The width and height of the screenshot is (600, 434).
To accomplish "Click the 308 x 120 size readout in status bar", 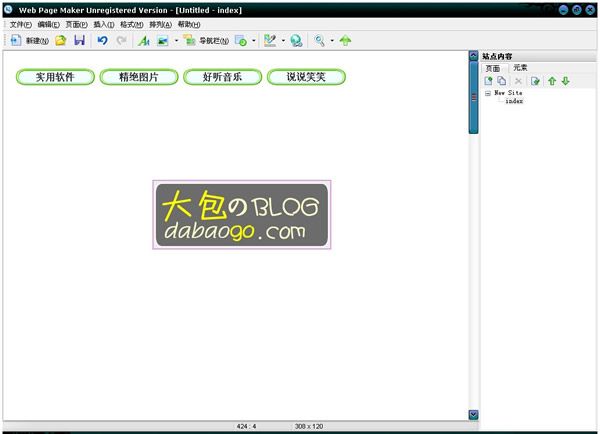I will [308, 426].
